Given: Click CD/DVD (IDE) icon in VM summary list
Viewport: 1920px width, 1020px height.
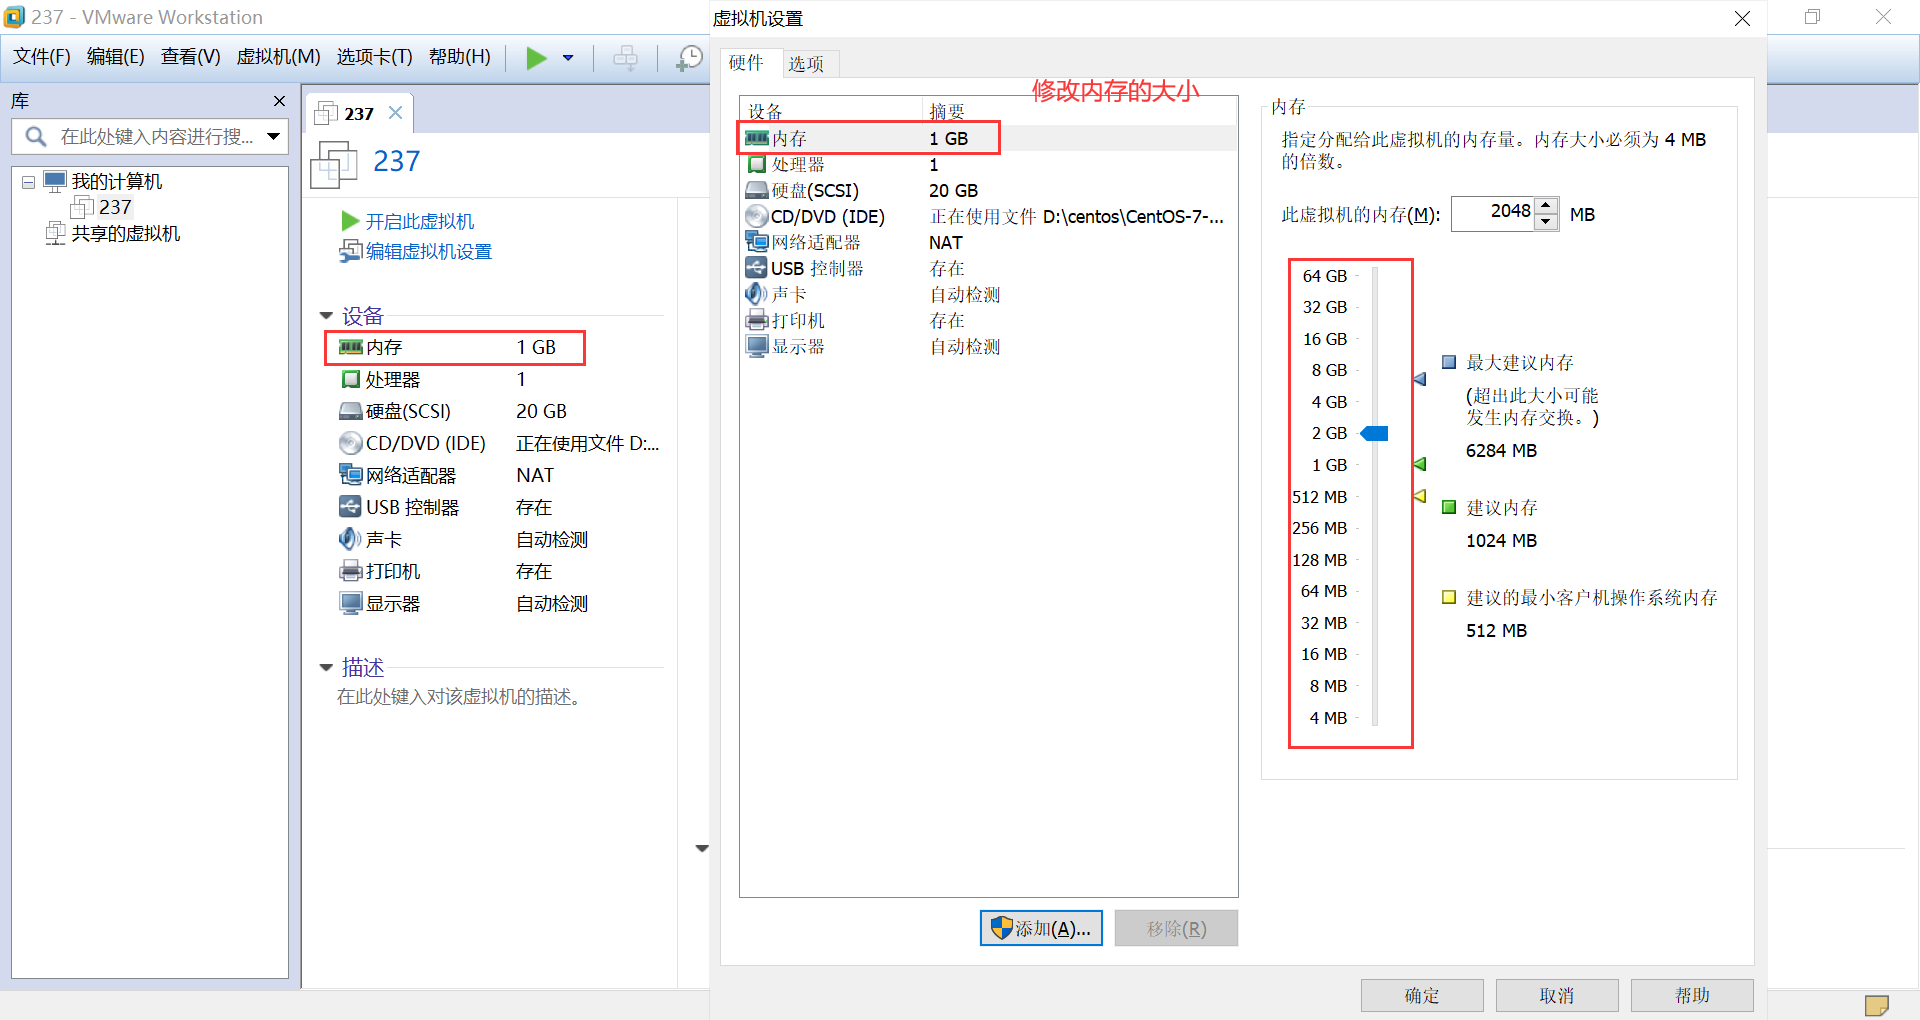Looking at the screenshot, I should point(350,443).
